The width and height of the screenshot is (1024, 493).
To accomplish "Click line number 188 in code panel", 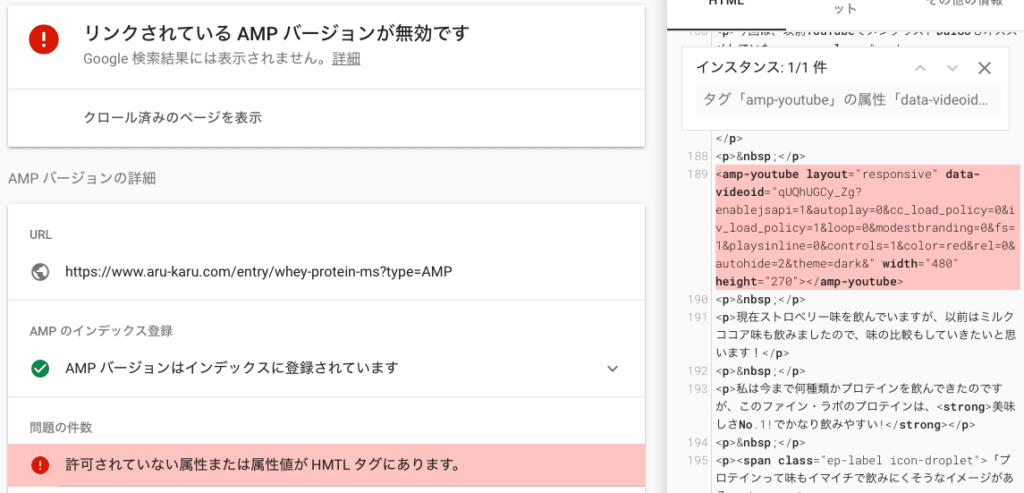I will 698,157.
